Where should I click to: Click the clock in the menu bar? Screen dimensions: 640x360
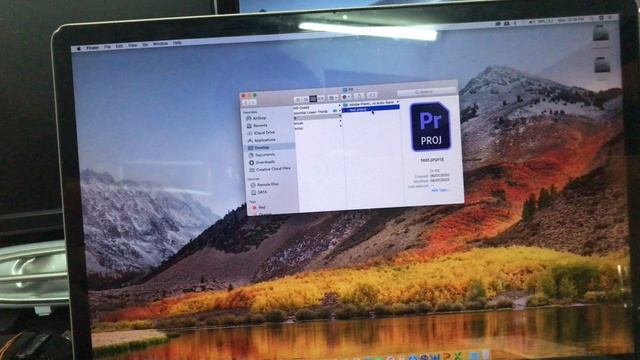(571, 19)
